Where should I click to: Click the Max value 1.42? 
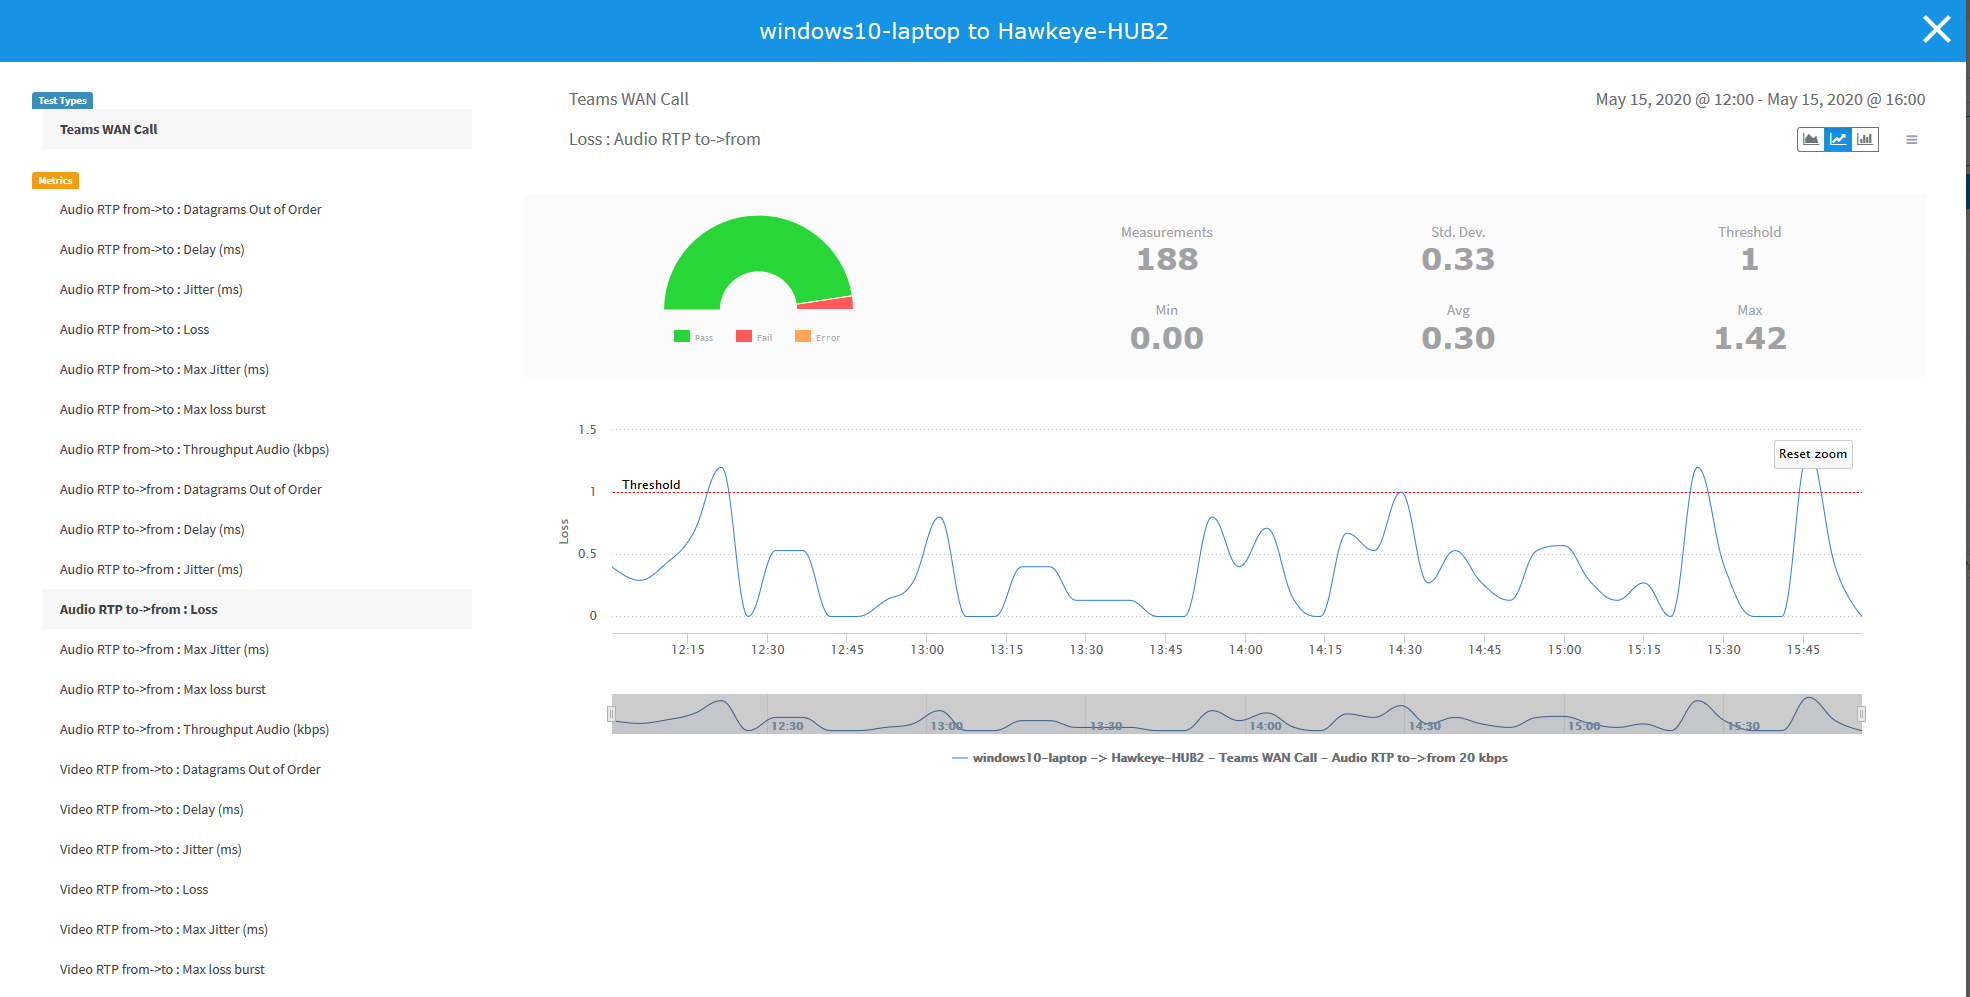pos(1750,338)
